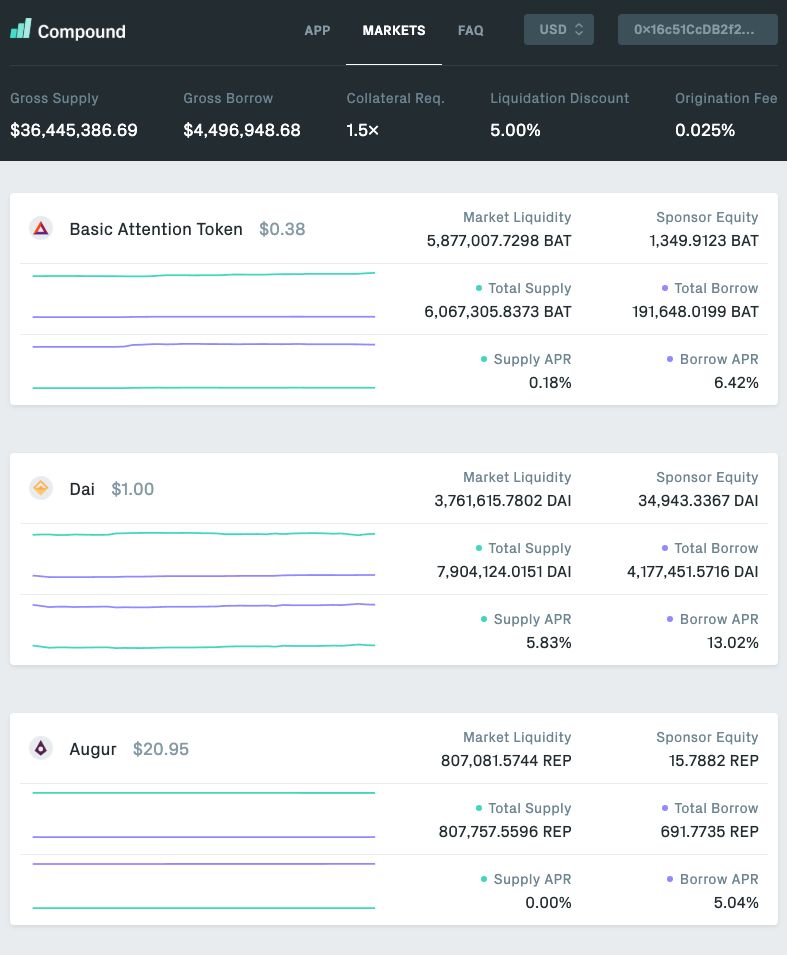Open the APP tab
Screen dimensions: 787x955
point(317,30)
